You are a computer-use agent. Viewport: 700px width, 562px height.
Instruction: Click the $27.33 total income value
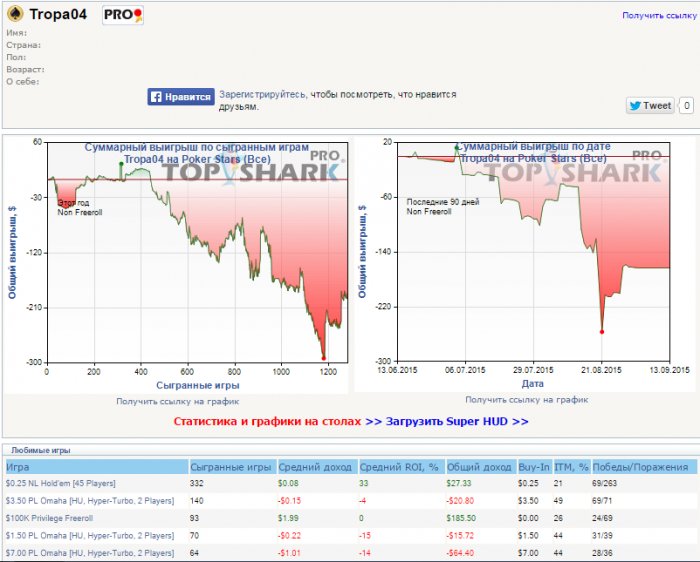coord(458,483)
